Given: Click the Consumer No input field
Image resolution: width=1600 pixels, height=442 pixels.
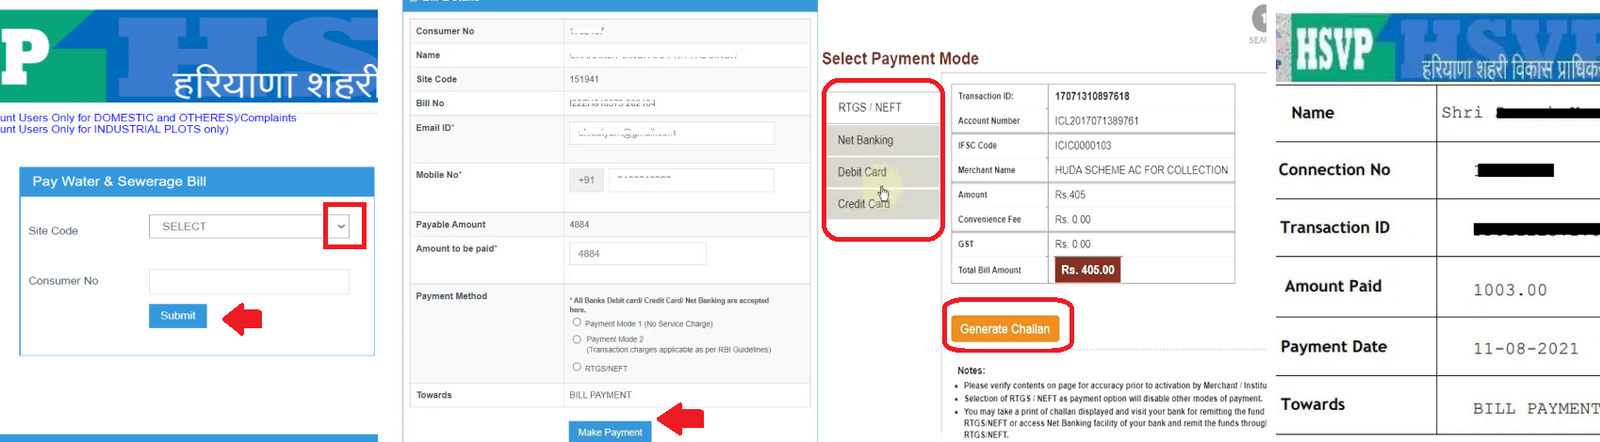Looking at the screenshot, I should [x=249, y=281].
